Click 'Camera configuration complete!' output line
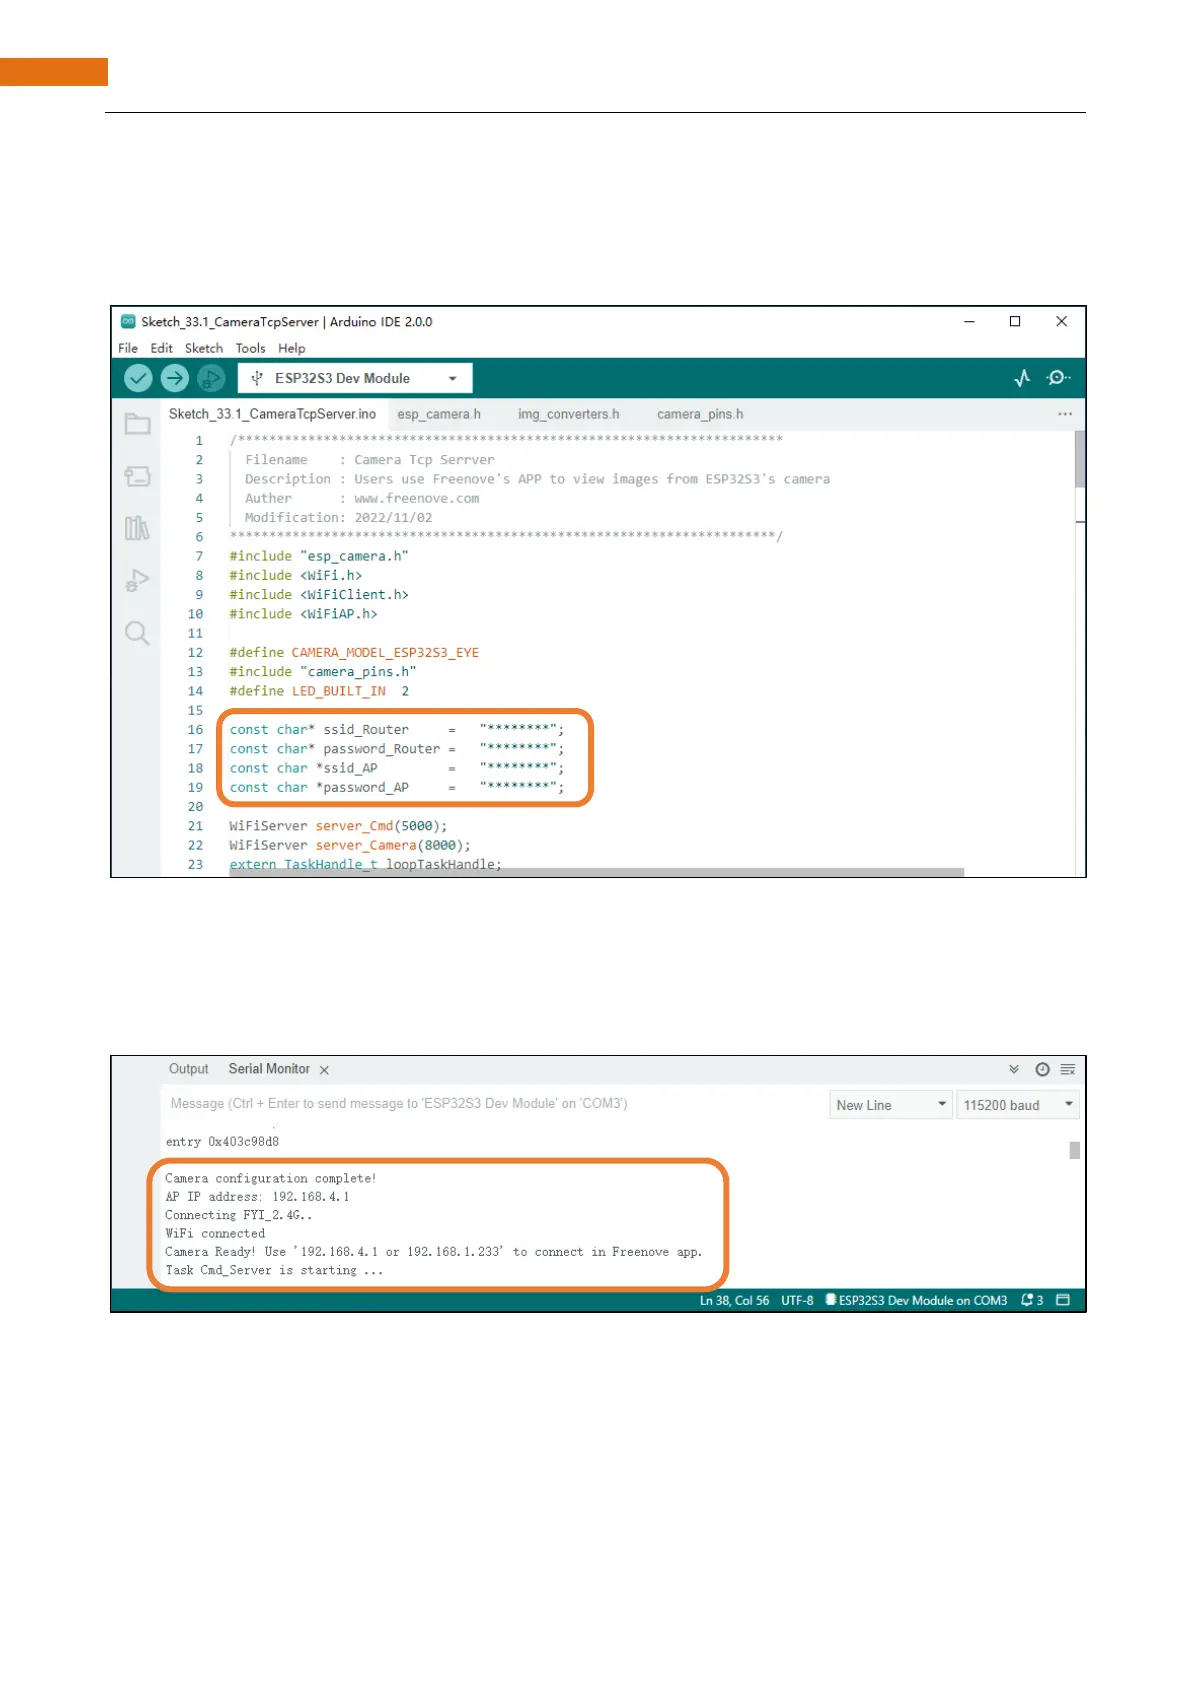The image size is (1191, 1684). click(x=271, y=1179)
